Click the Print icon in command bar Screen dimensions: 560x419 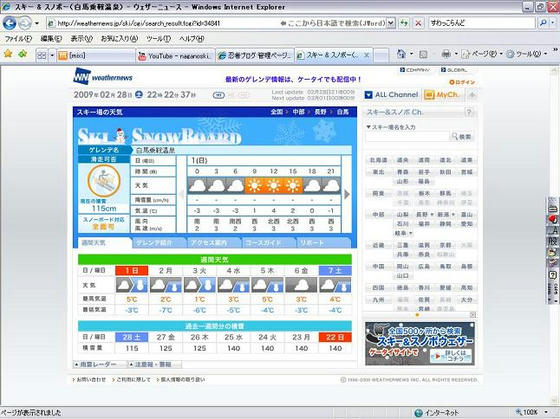pos(446,54)
